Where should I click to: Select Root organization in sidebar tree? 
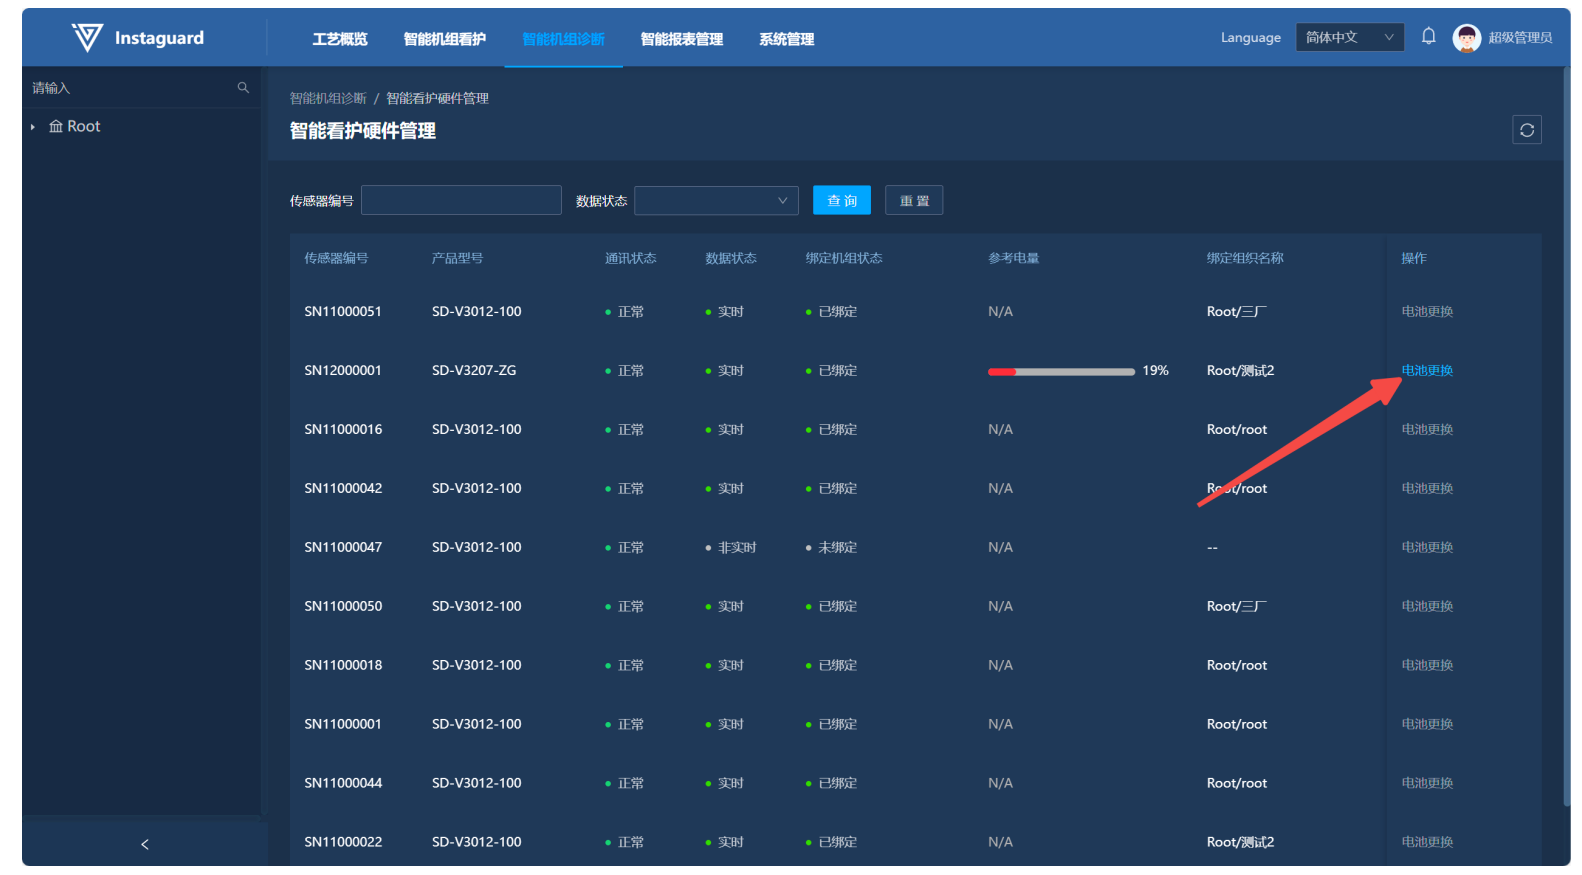83,127
